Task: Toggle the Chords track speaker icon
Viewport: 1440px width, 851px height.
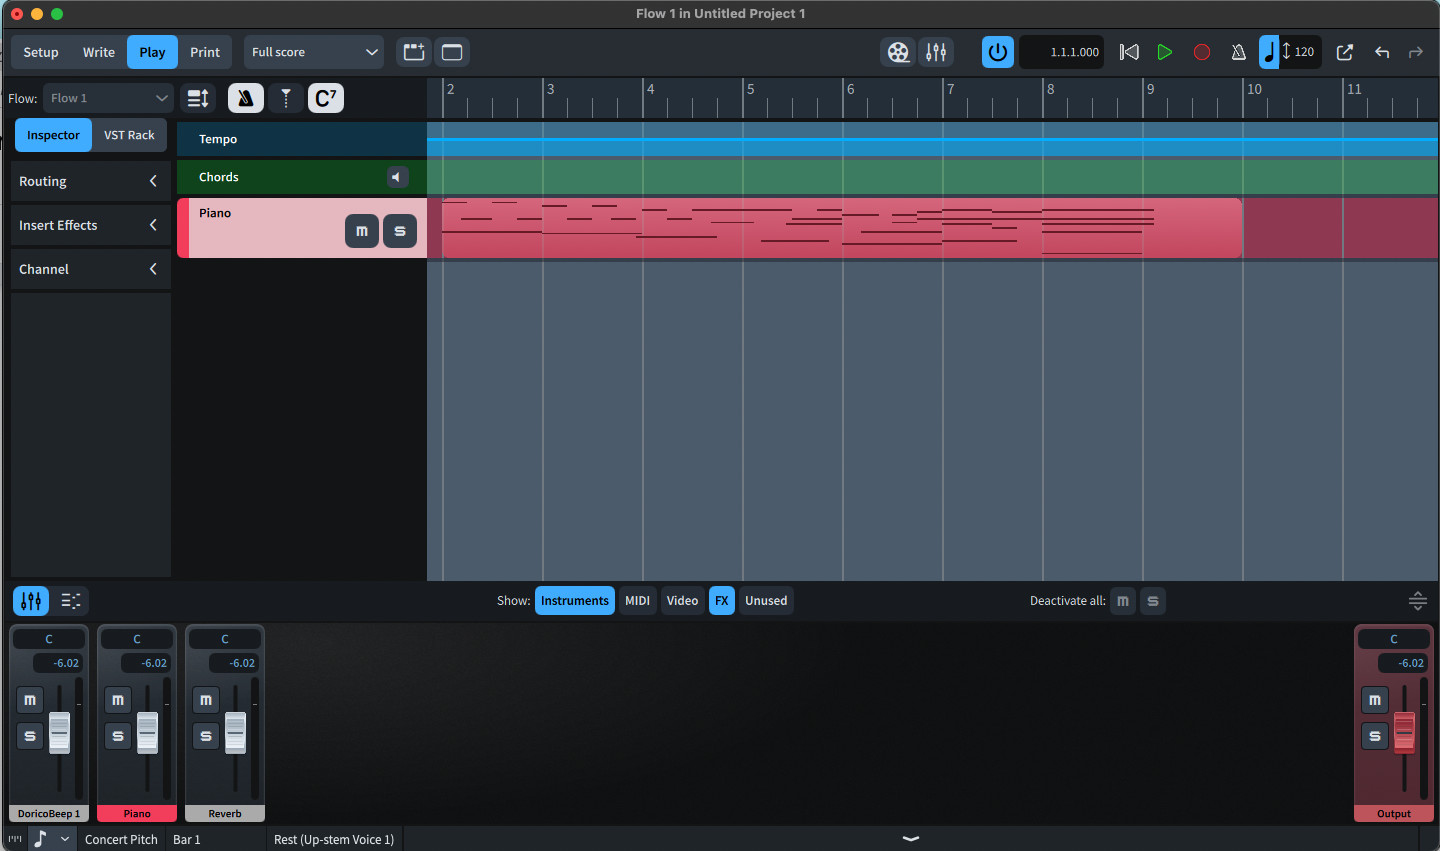Action: [x=397, y=177]
